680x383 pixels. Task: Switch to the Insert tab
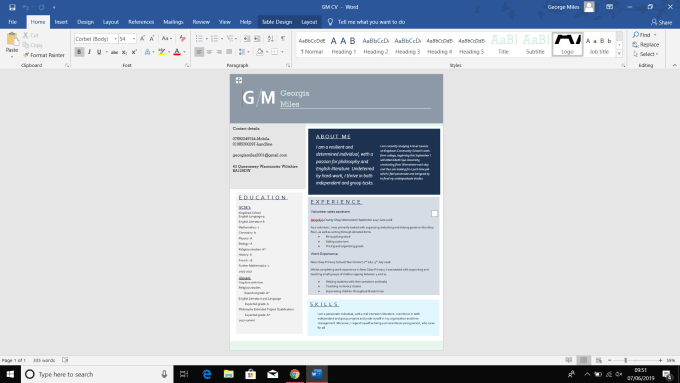(x=61, y=22)
